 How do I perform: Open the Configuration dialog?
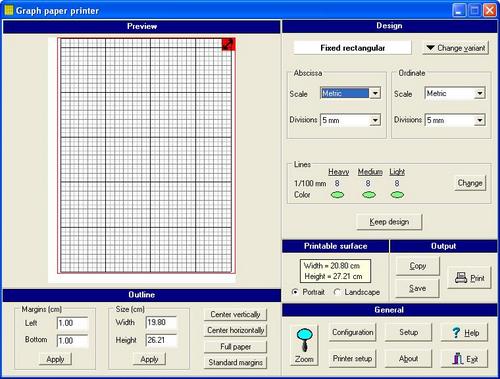352,332
